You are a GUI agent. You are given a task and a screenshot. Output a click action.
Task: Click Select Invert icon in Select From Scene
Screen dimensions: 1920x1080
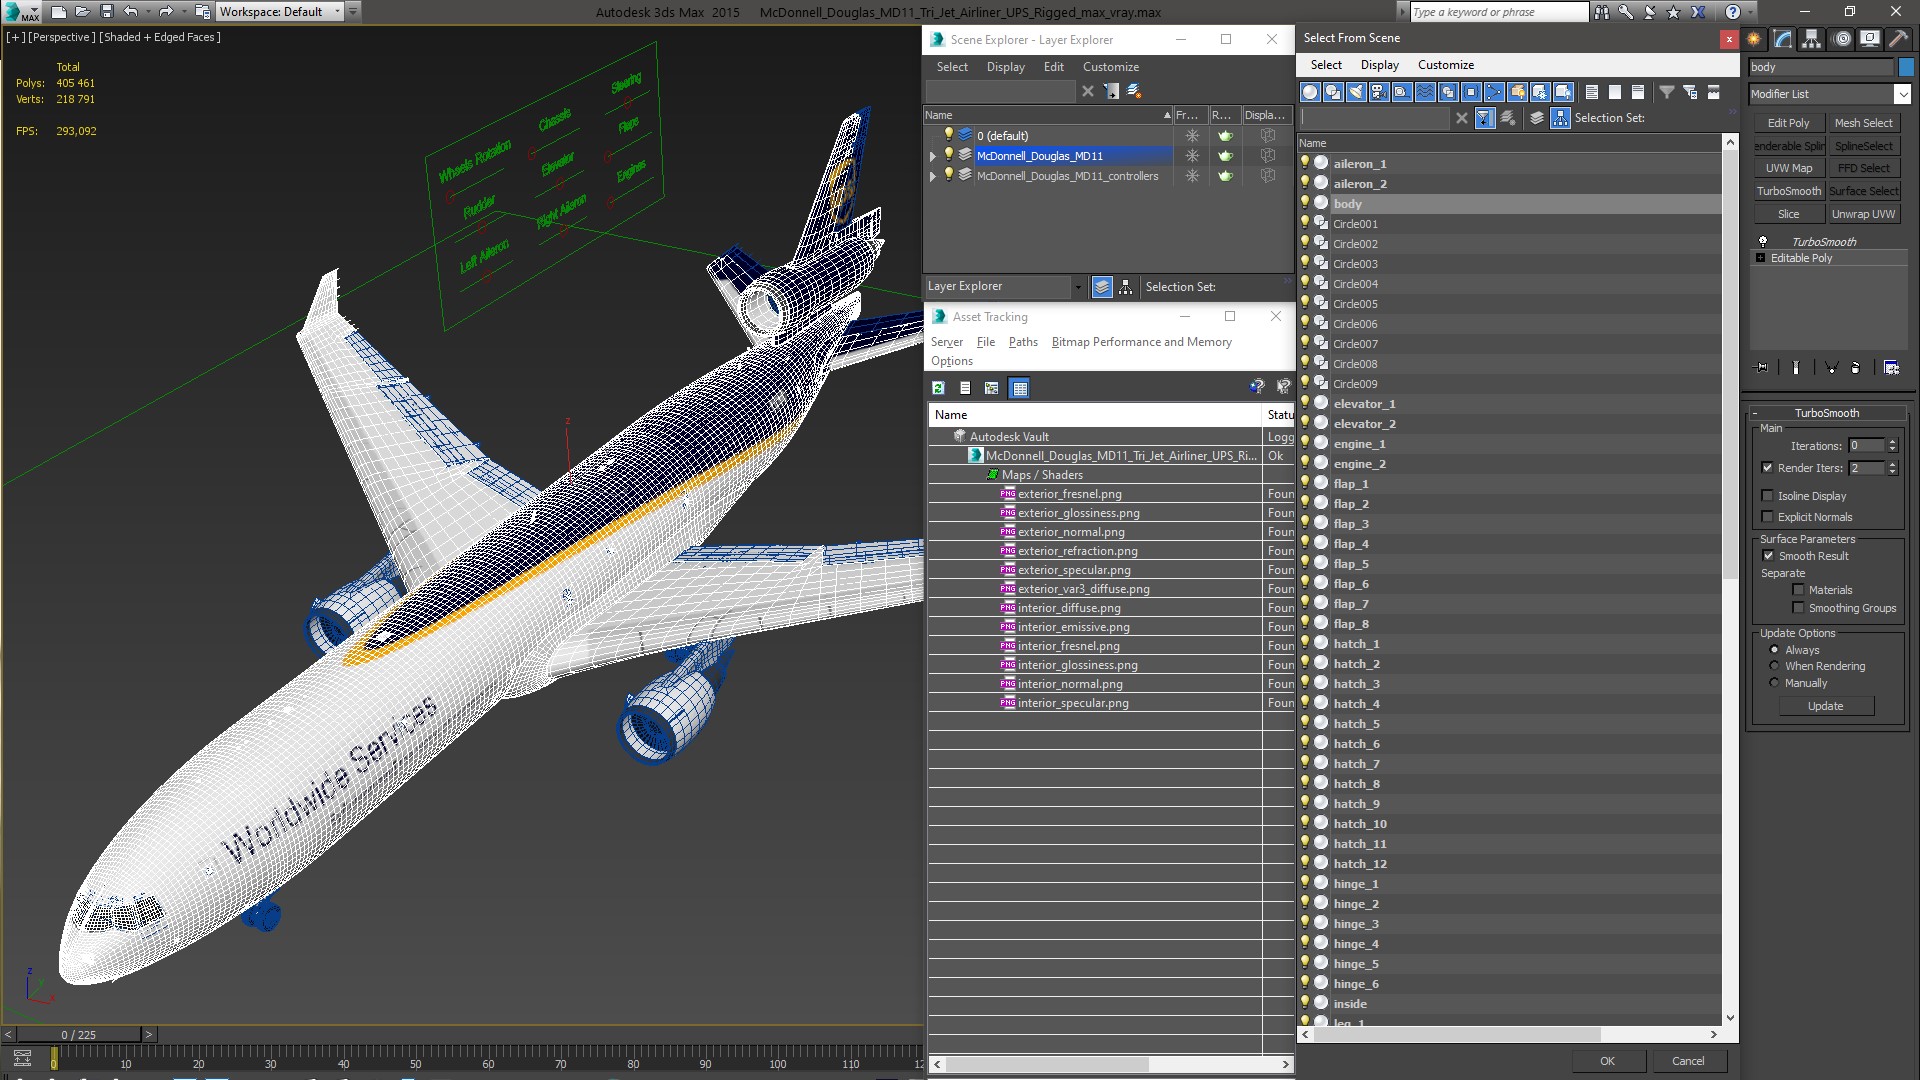[x=1638, y=92]
